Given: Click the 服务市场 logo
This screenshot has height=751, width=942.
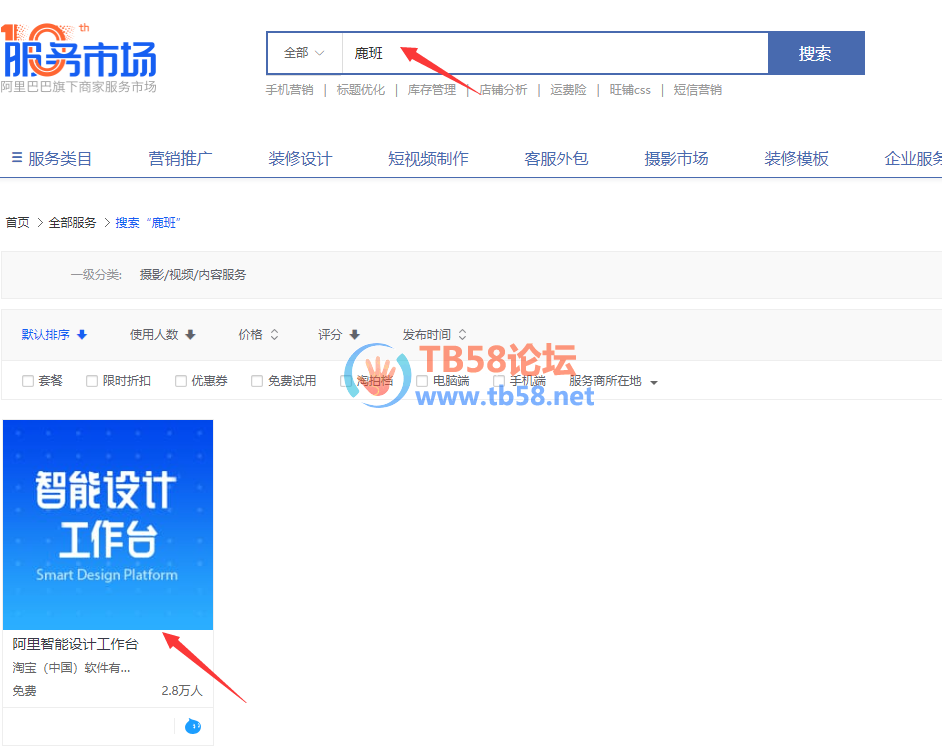Looking at the screenshot, I should (x=80, y=56).
